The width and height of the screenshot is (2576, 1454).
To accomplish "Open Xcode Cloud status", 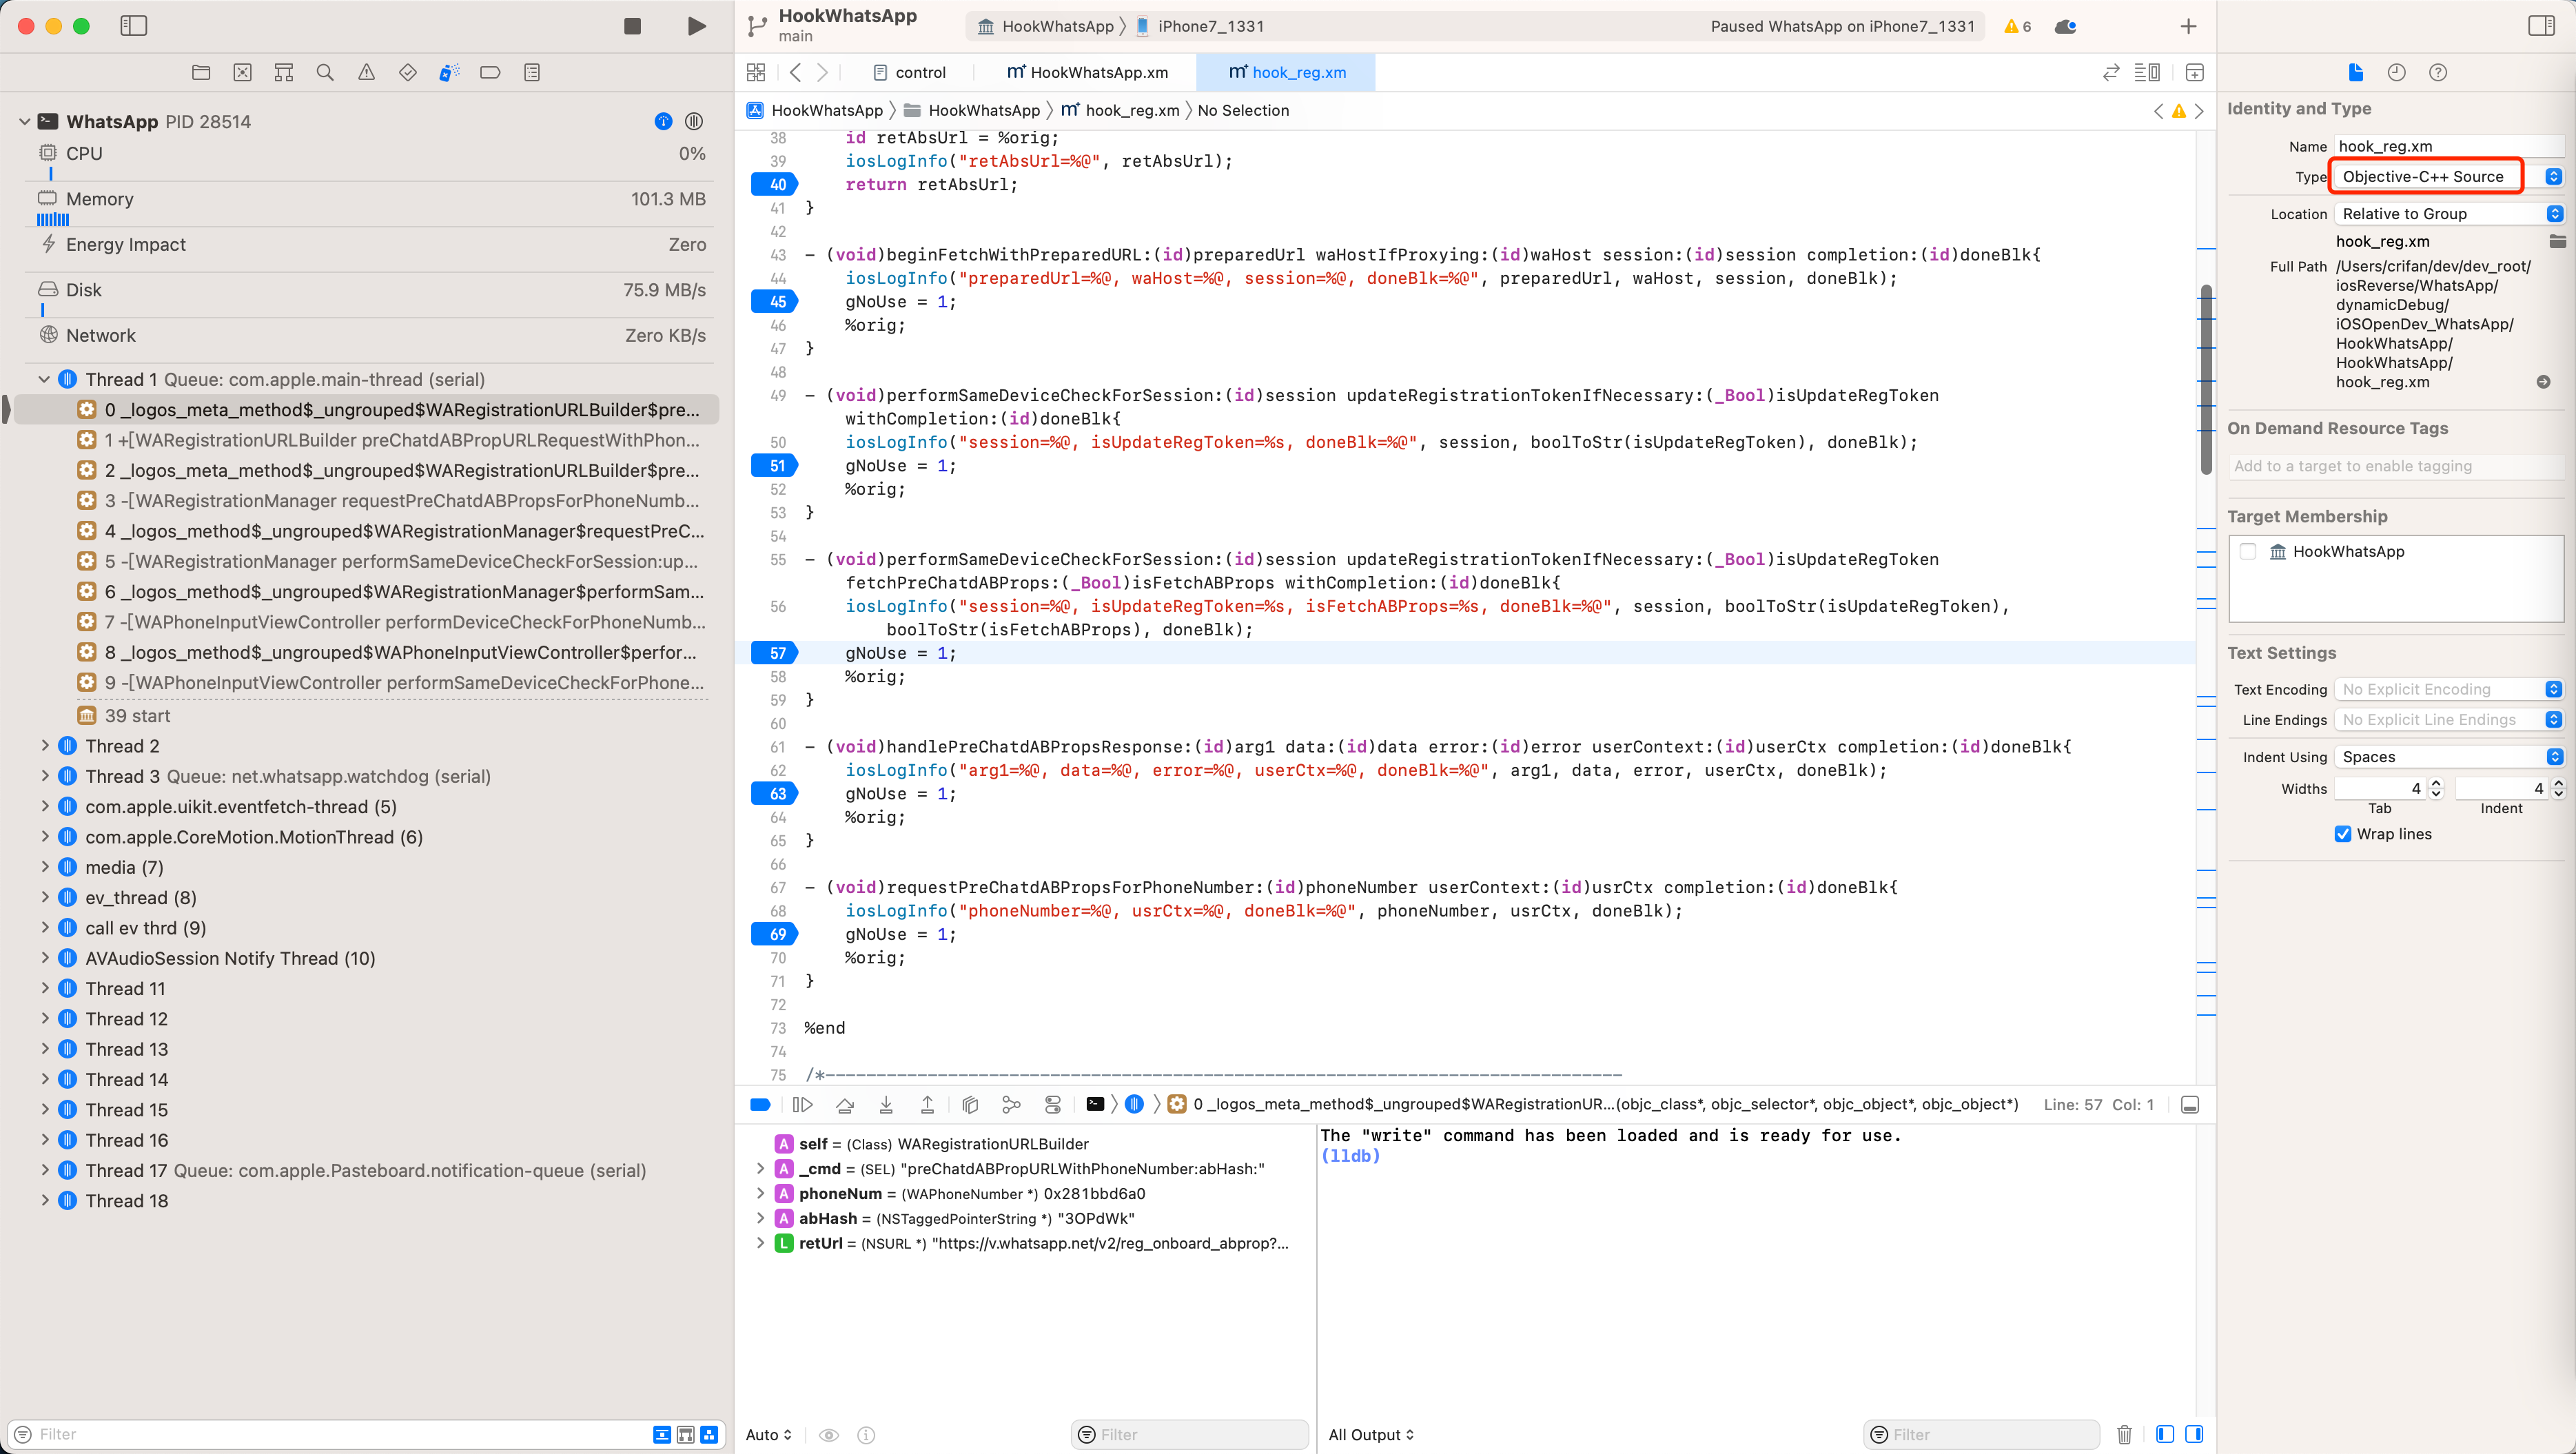I will 2065,26.
